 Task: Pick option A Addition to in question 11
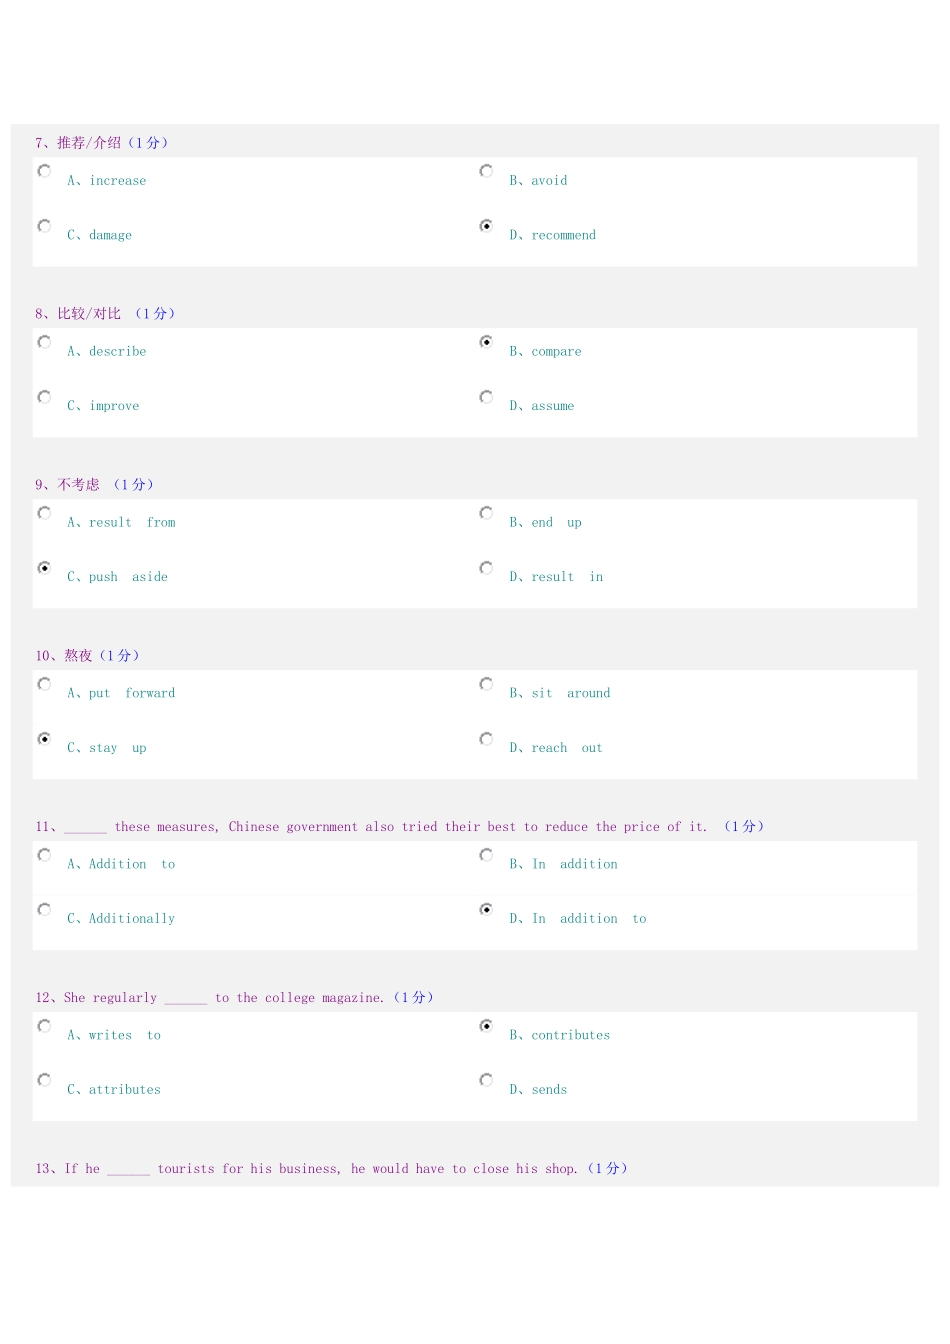click(x=44, y=855)
